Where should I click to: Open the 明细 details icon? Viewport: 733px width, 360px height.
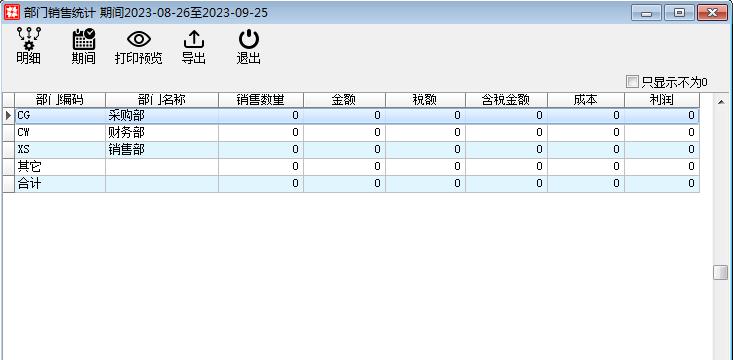pyautogui.click(x=29, y=46)
